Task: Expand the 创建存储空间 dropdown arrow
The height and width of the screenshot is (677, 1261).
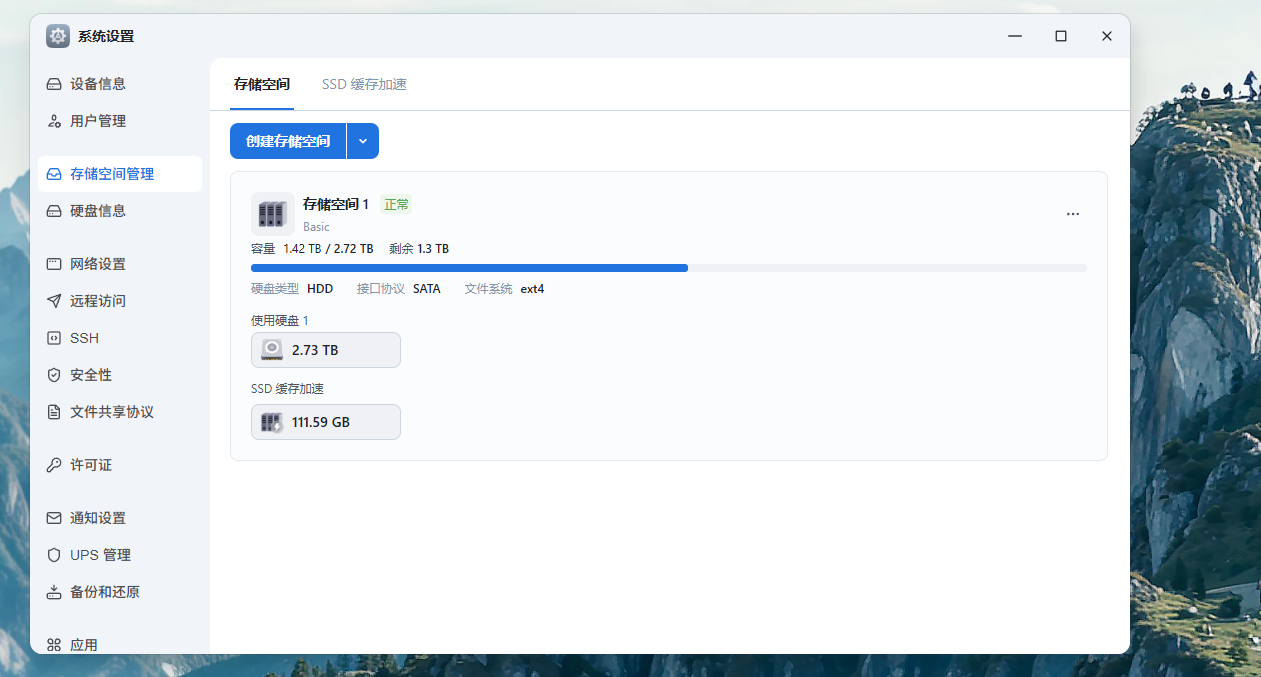Action: [x=363, y=141]
